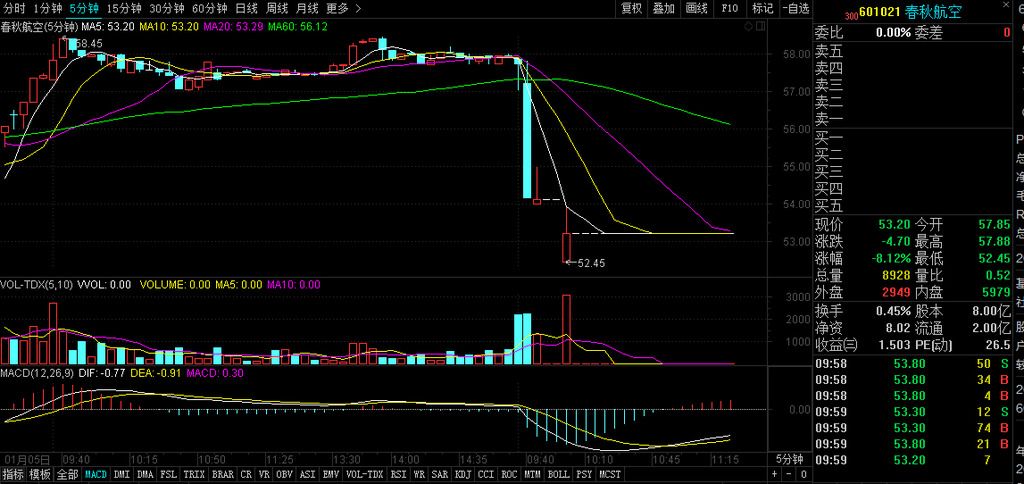
Task: Open F10 company information
Action: tap(730, 9)
